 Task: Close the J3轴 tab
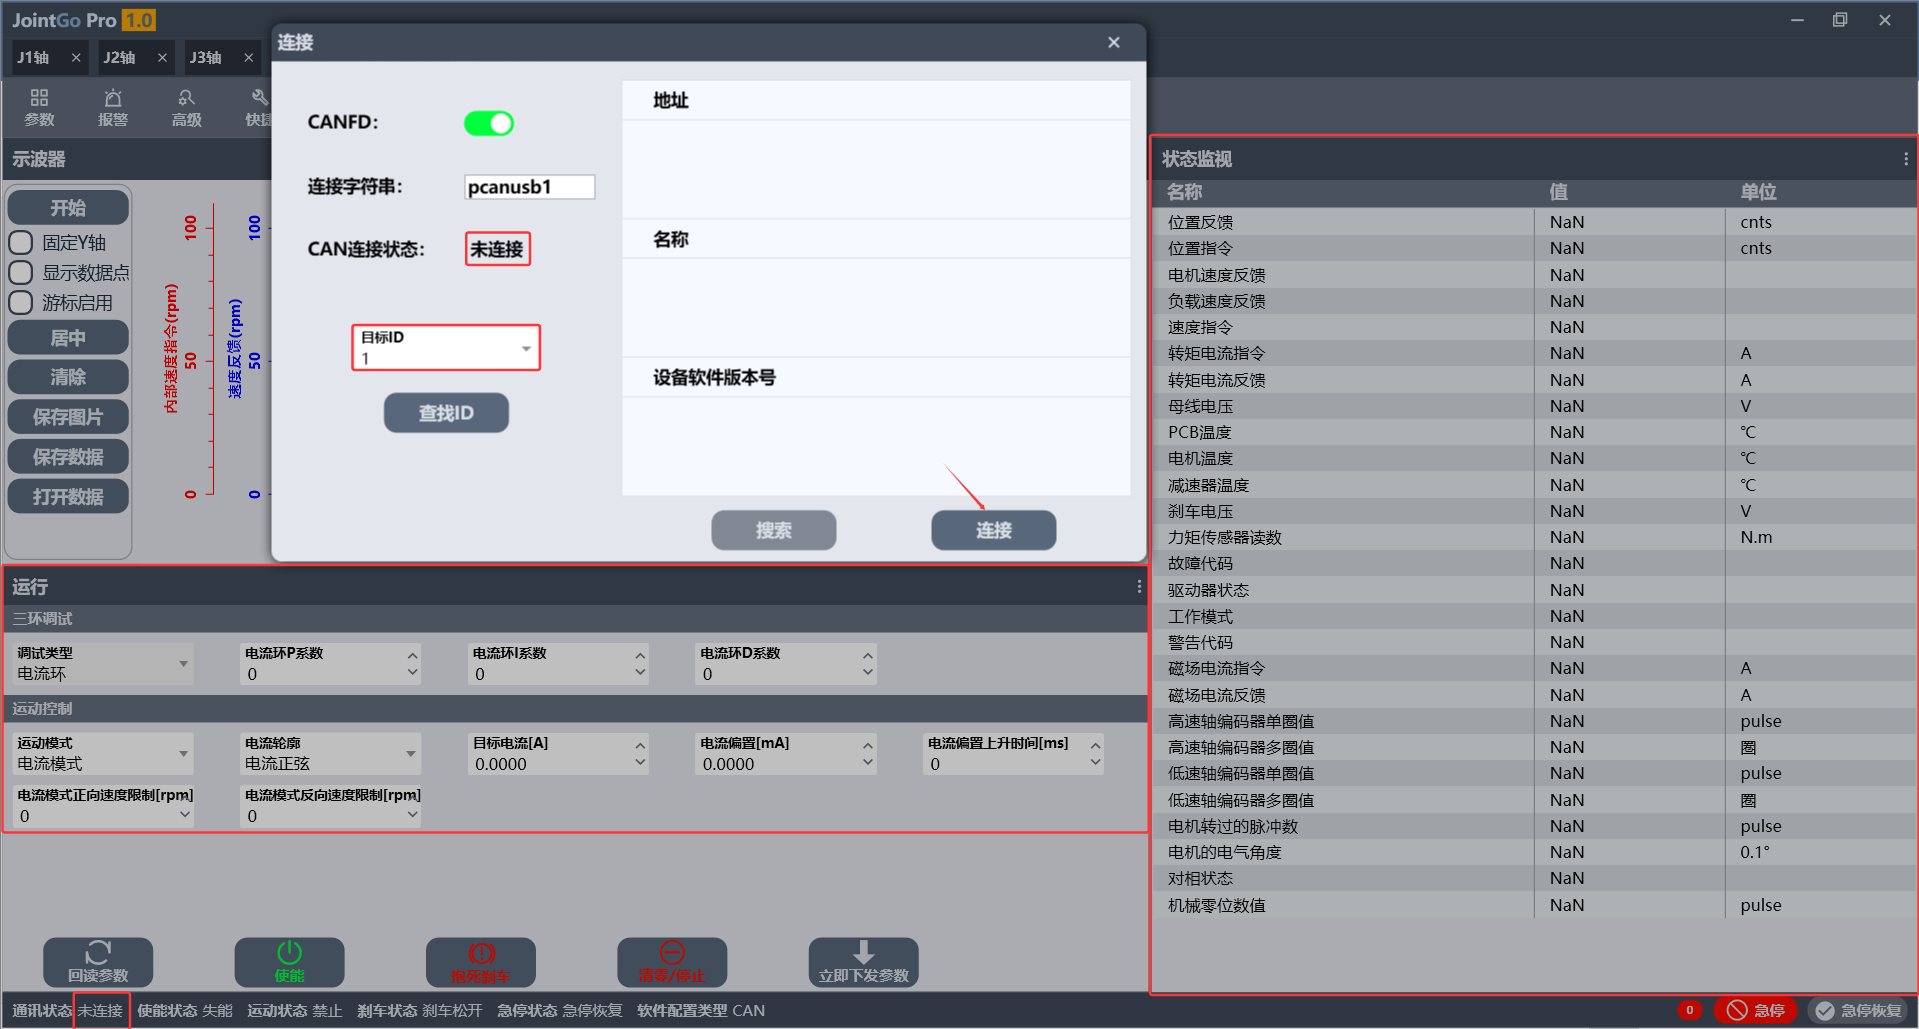pyautogui.click(x=249, y=58)
